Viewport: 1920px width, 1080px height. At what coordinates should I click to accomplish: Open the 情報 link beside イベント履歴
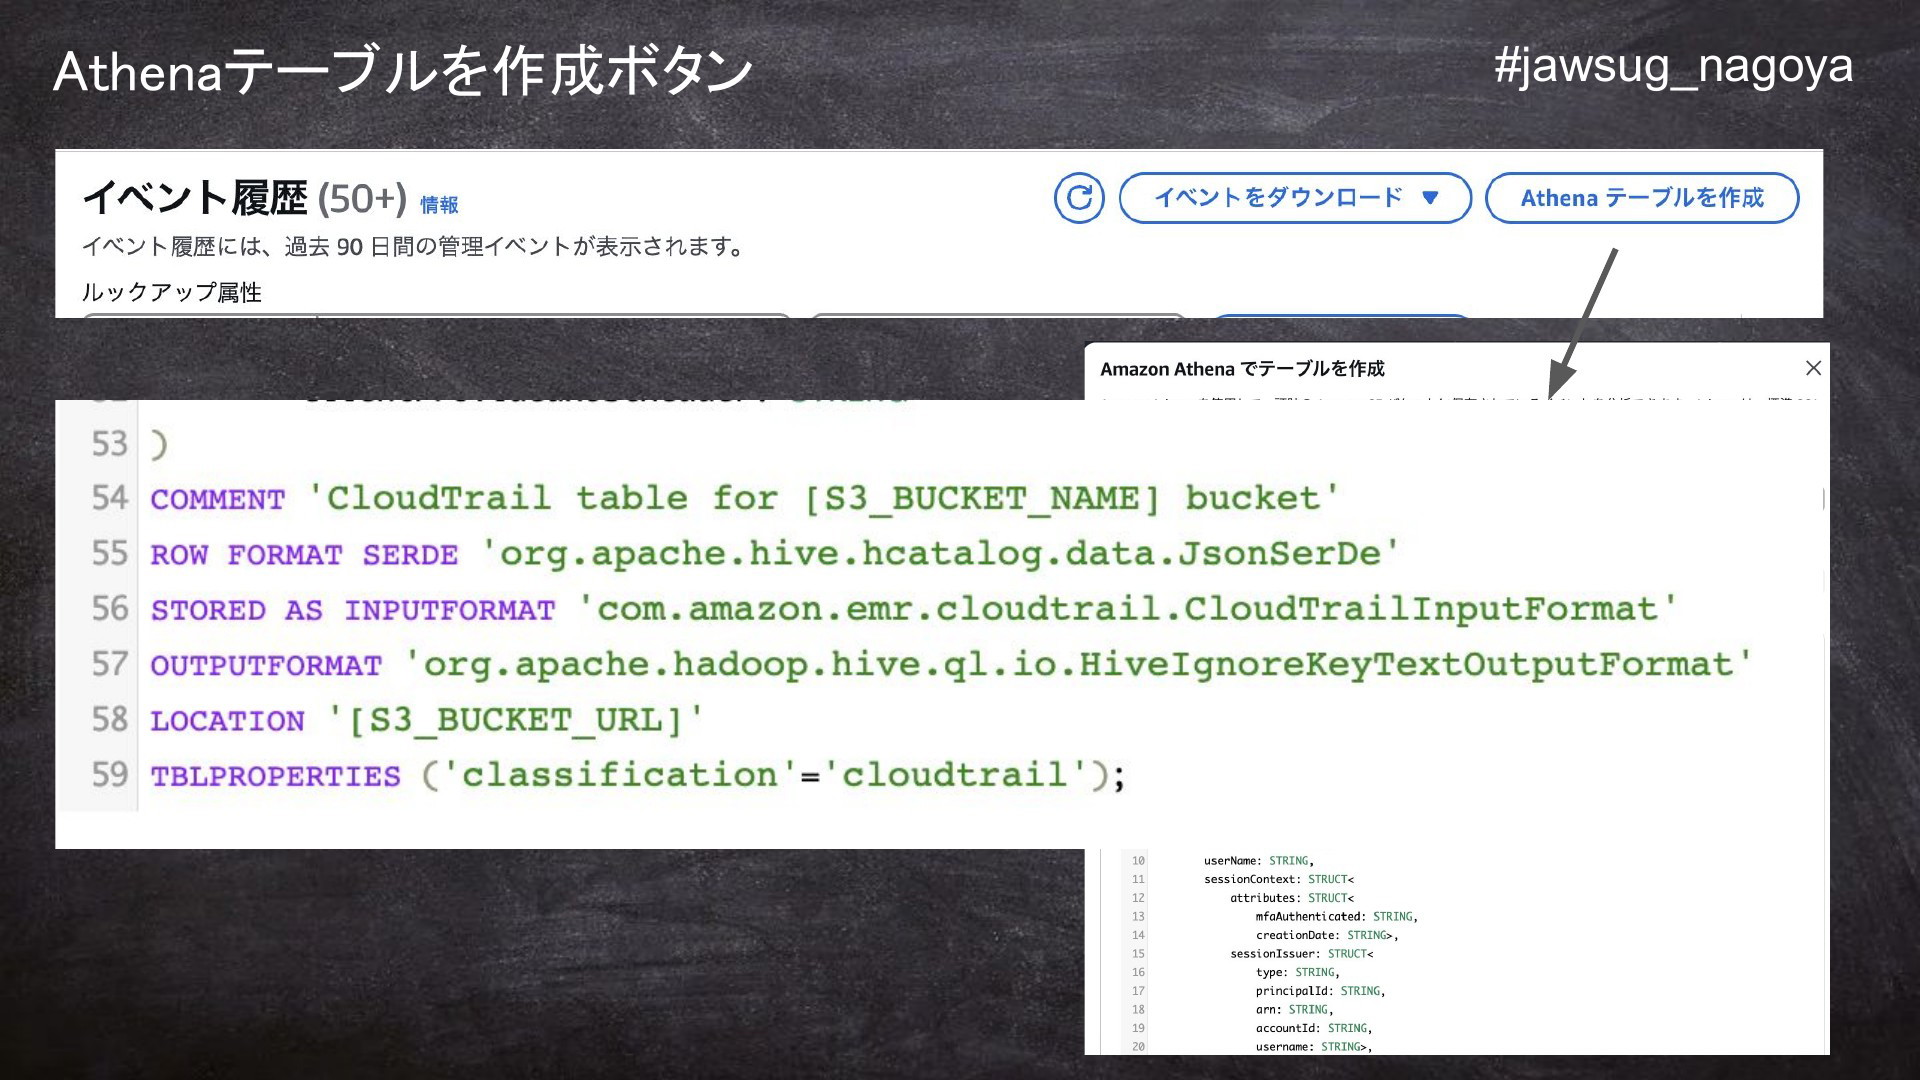click(x=439, y=205)
